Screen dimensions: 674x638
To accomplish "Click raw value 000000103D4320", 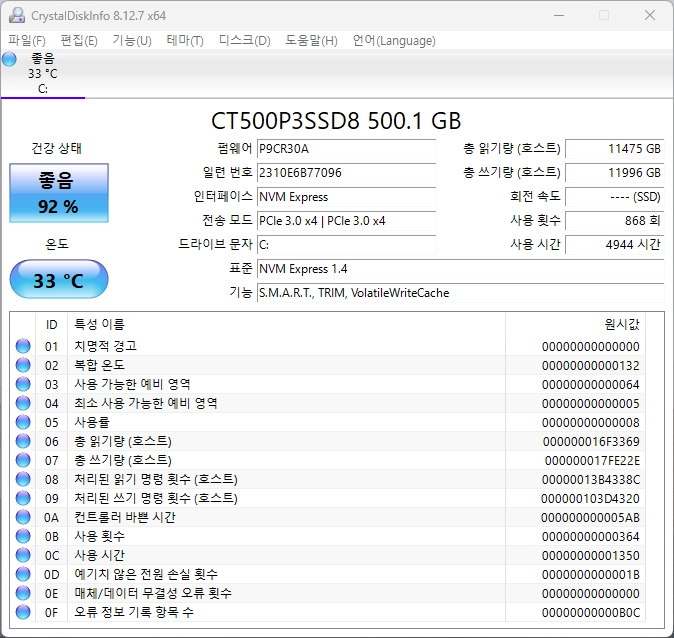I will tap(590, 498).
